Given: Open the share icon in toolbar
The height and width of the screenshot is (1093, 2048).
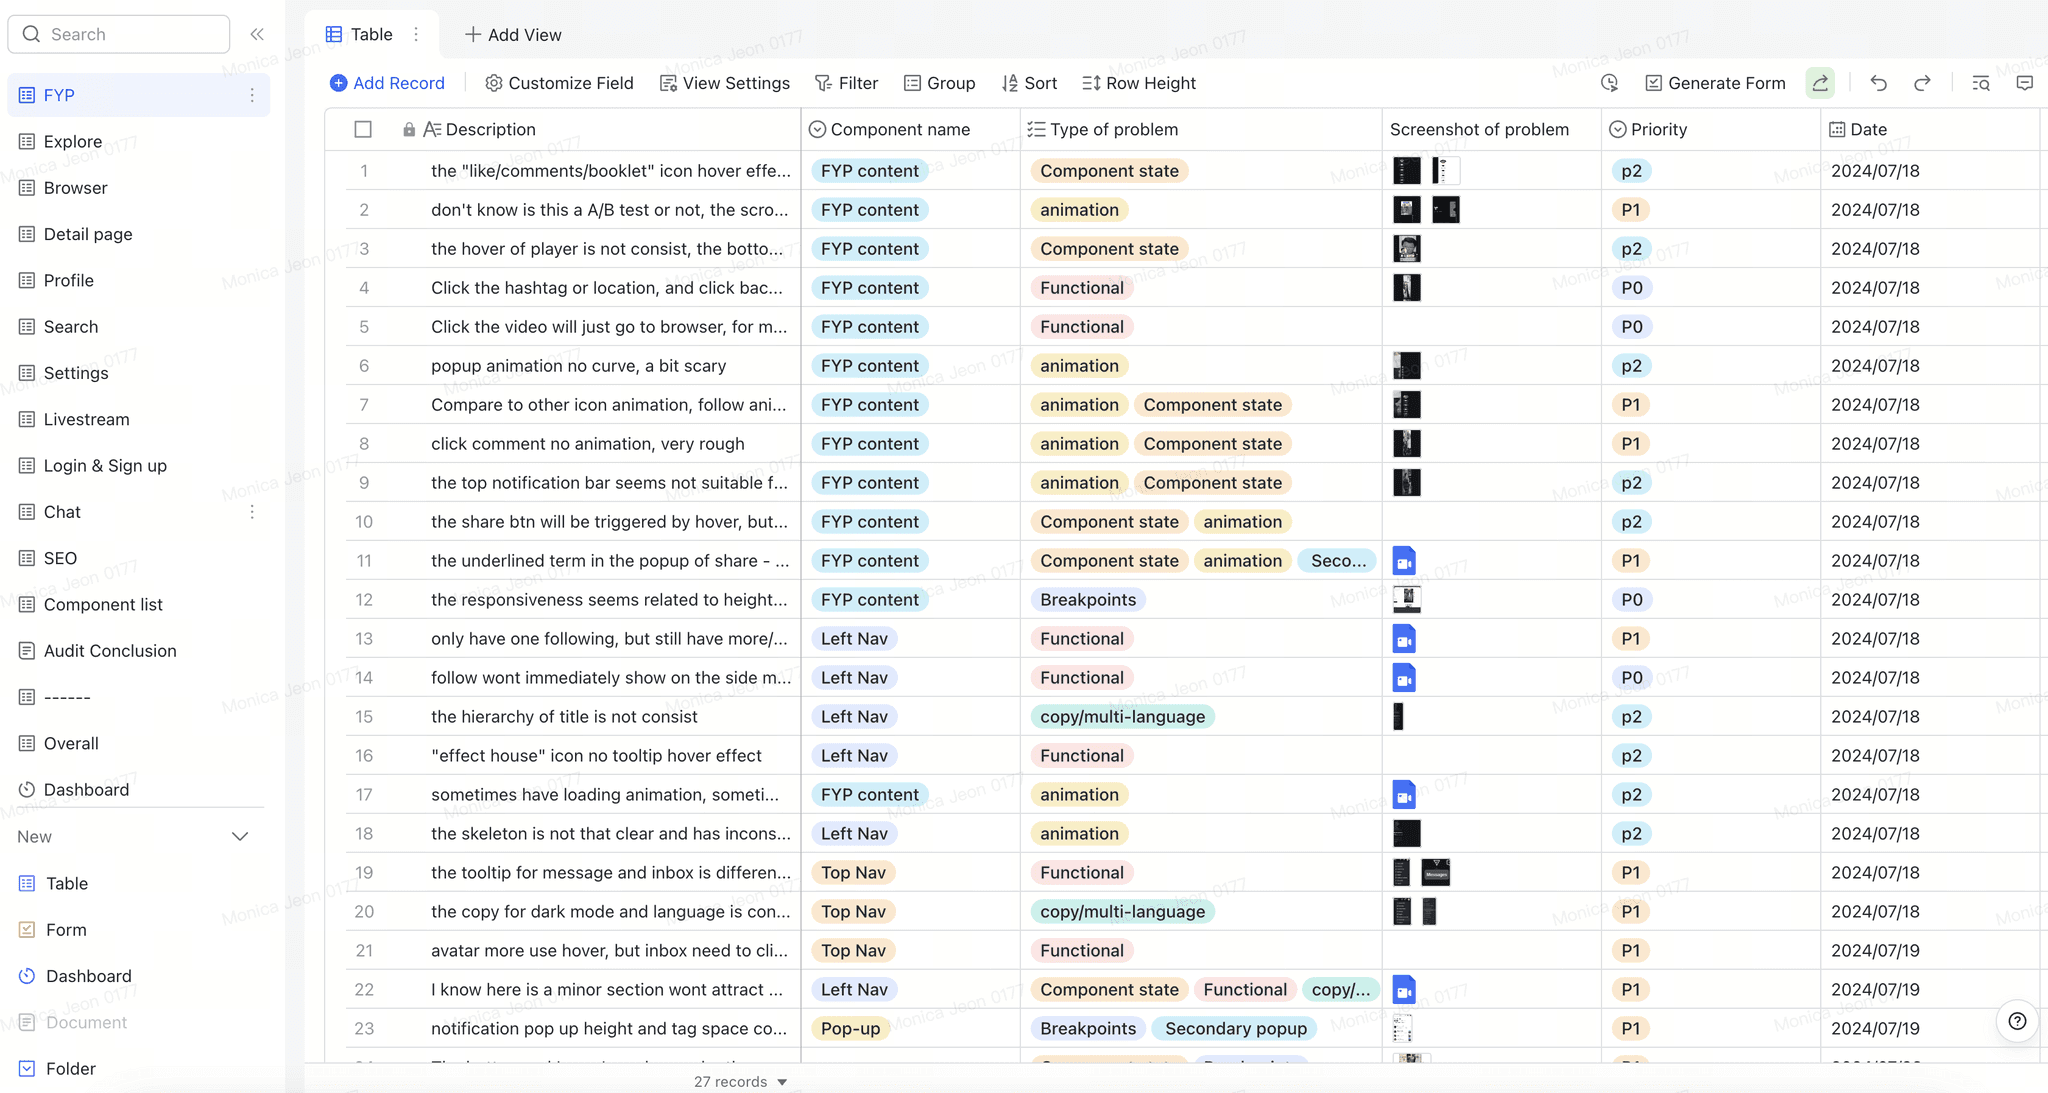Looking at the screenshot, I should click(1820, 83).
